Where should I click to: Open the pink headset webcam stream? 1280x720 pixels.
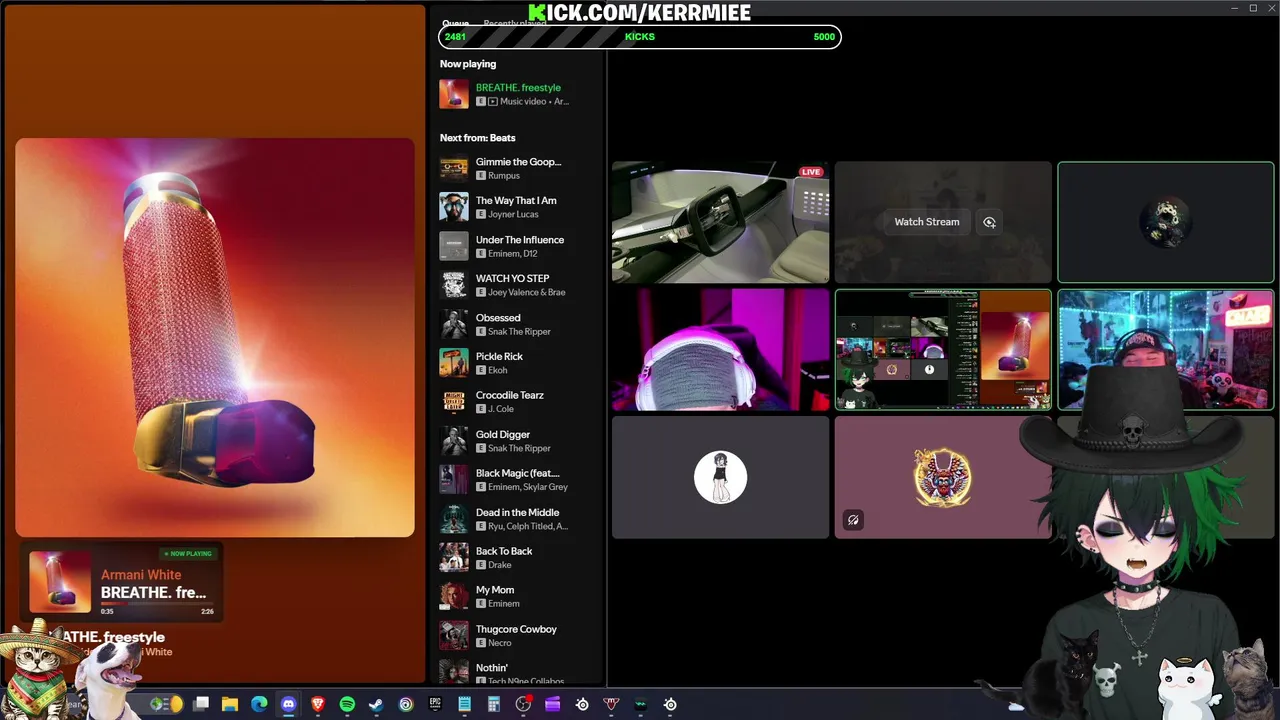pyautogui.click(x=720, y=350)
